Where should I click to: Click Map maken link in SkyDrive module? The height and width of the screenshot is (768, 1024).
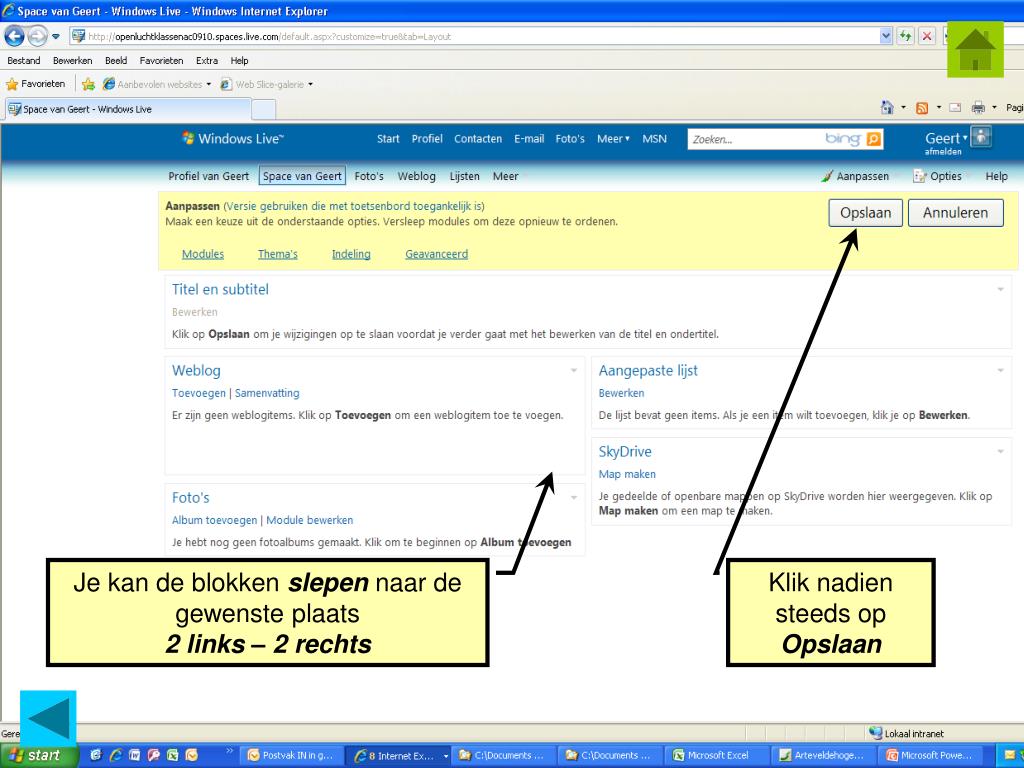(627, 474)
